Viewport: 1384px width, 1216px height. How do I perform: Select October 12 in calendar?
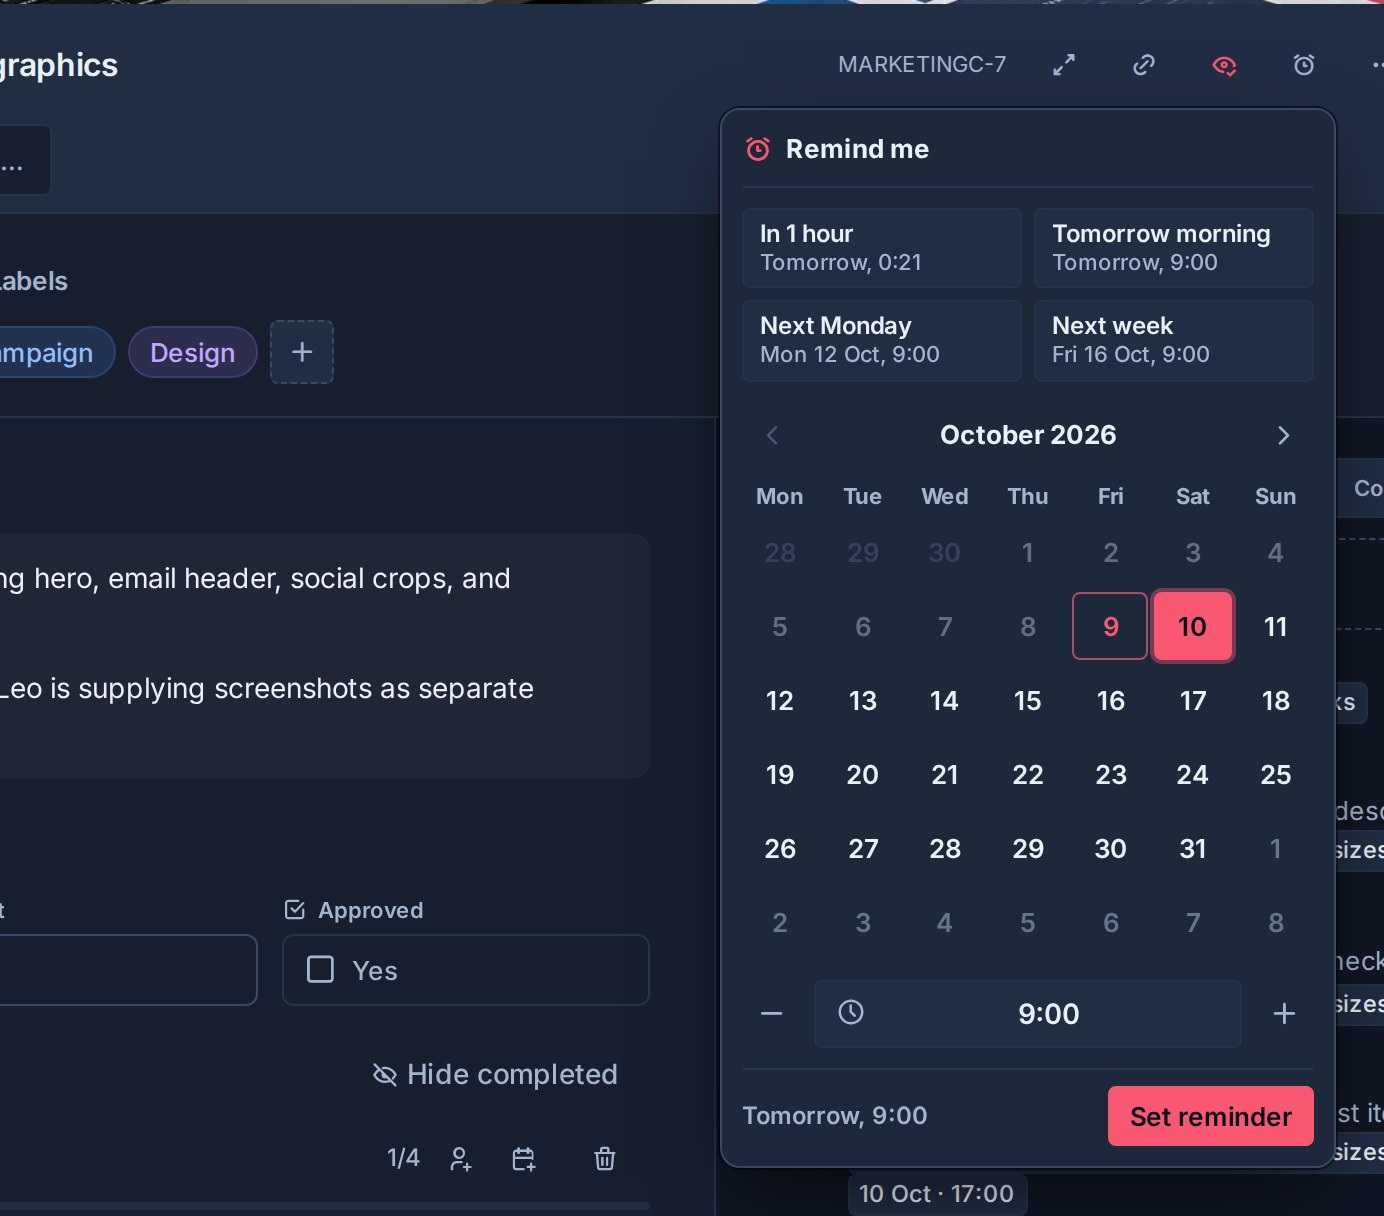pos(780,700)
